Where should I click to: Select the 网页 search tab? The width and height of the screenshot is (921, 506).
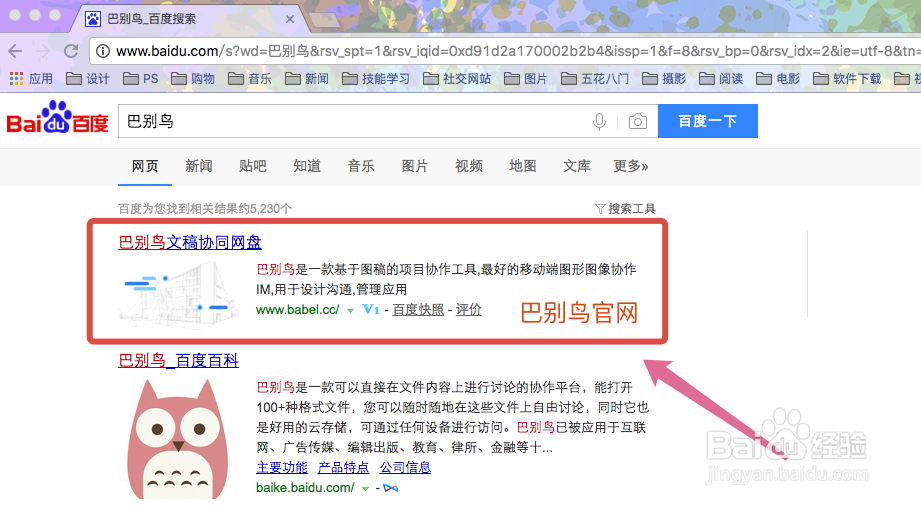(x=144, y=166)
